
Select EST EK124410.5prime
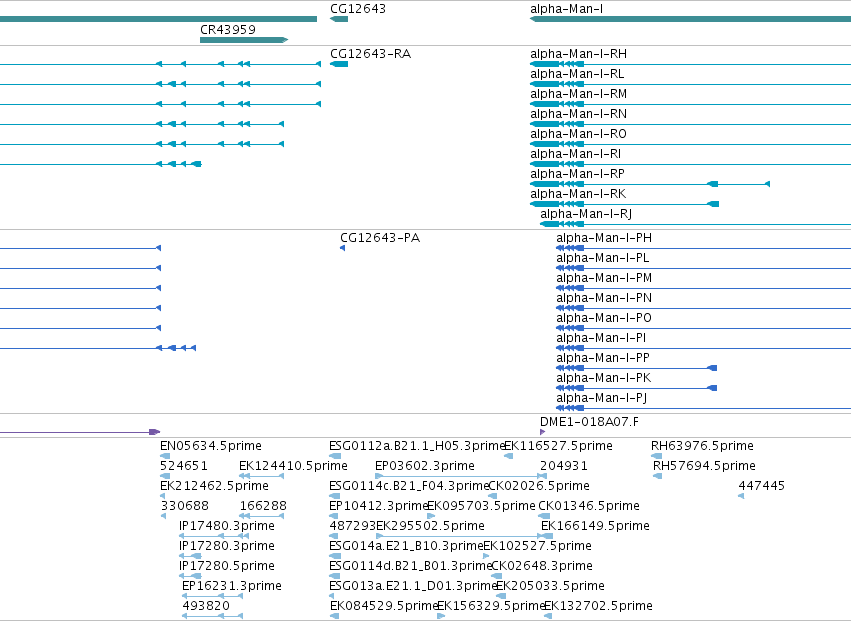click(x=293, y=466)
